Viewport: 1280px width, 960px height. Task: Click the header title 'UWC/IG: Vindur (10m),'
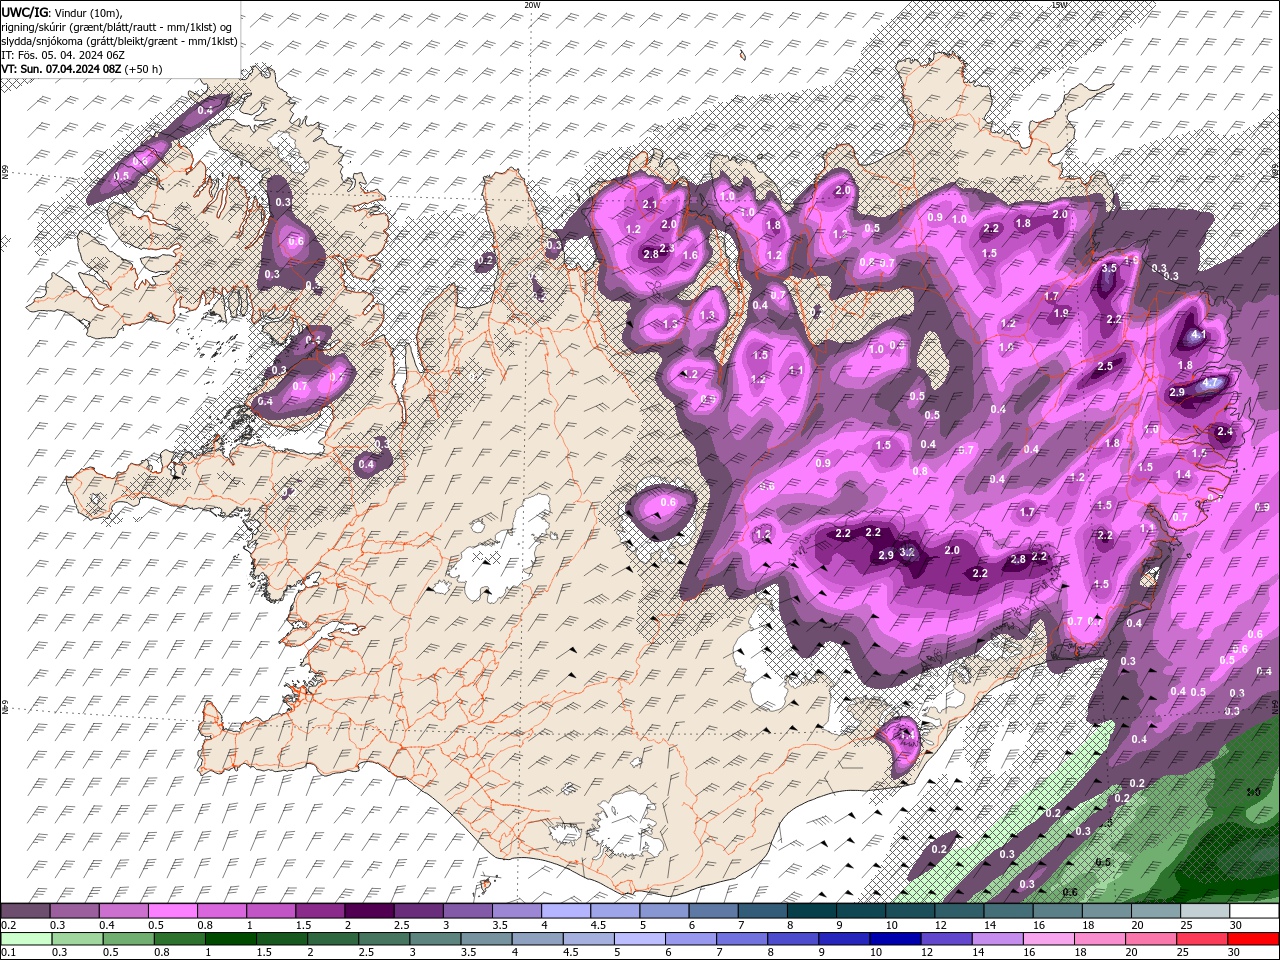[62, 11]
